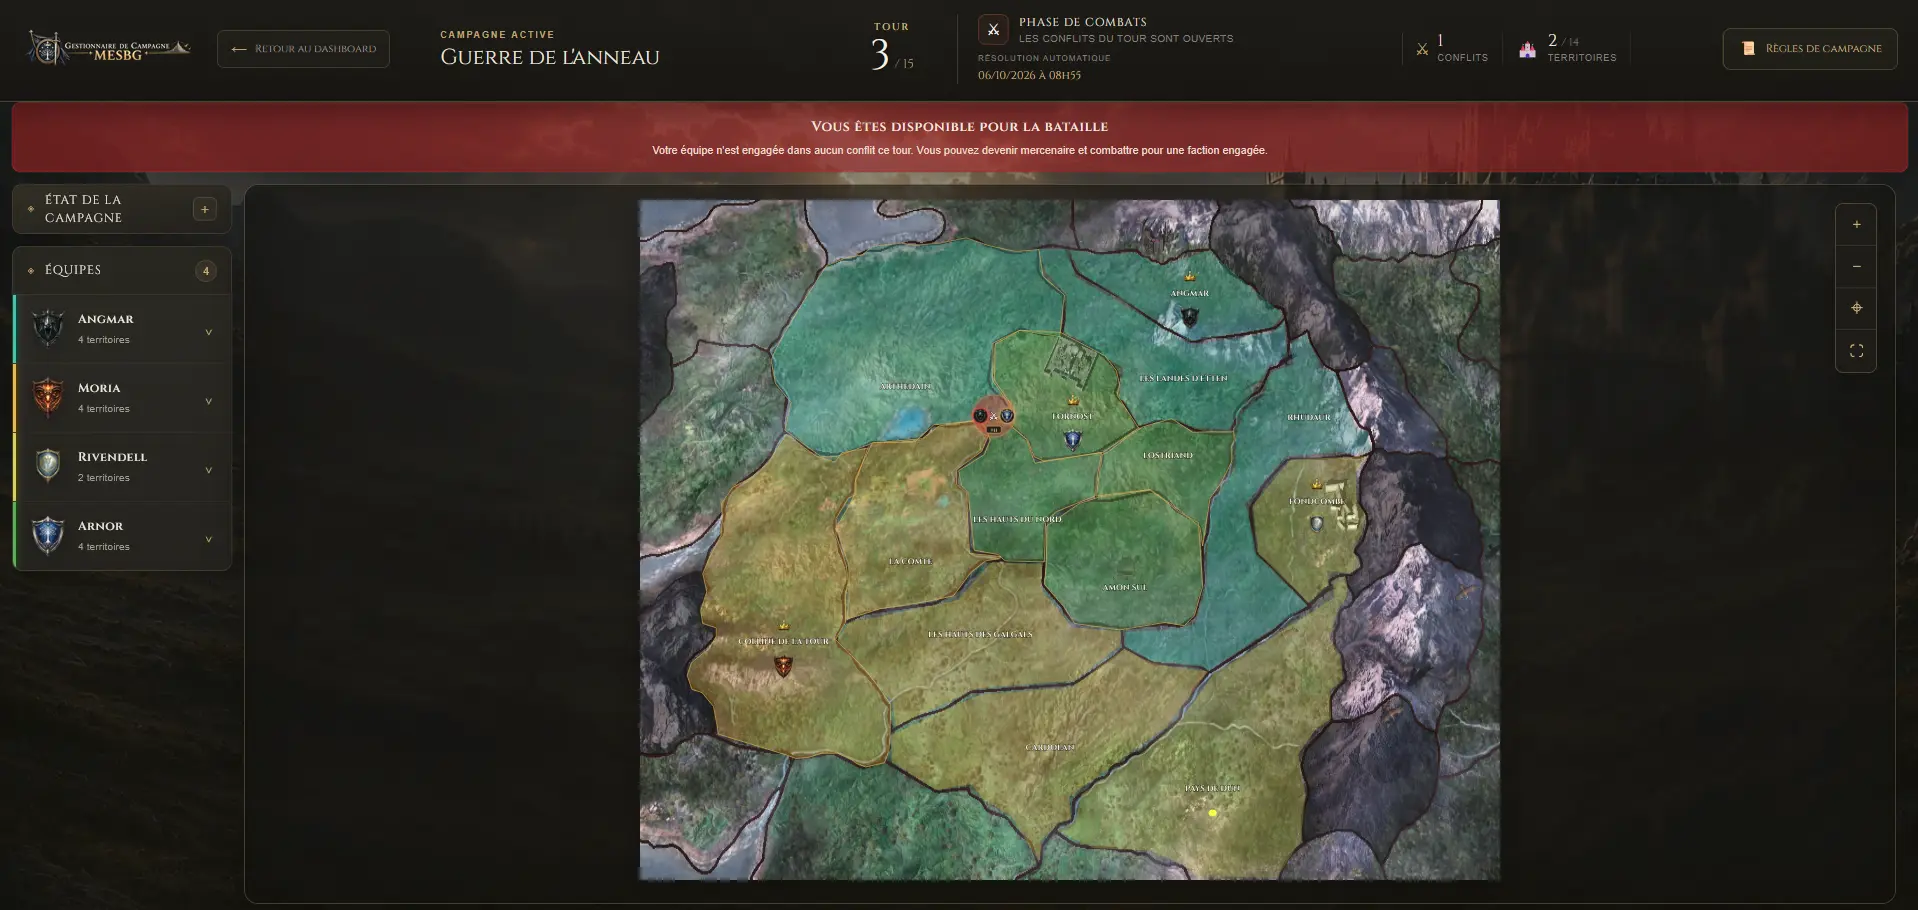Expand the Rivendell team chevron
The height and width of the screenshot is (910, 1918).
[x=208, y=470]
